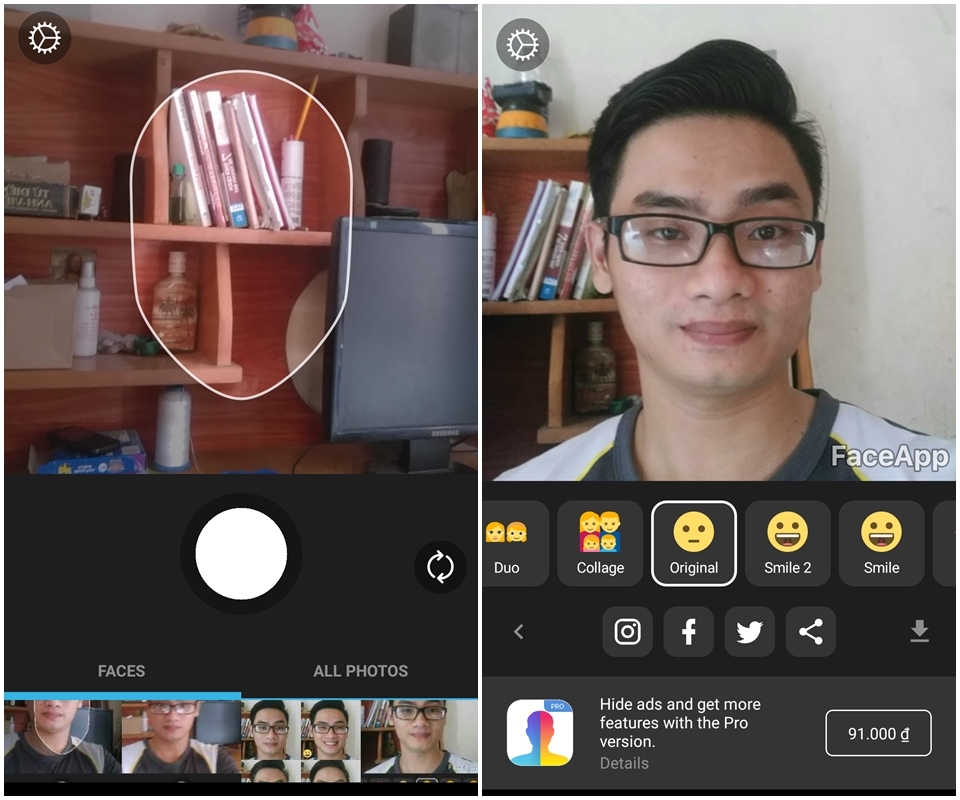This screenshot has width=960, height=800.
Task: Go back using the left chevron
Action: 519,631
